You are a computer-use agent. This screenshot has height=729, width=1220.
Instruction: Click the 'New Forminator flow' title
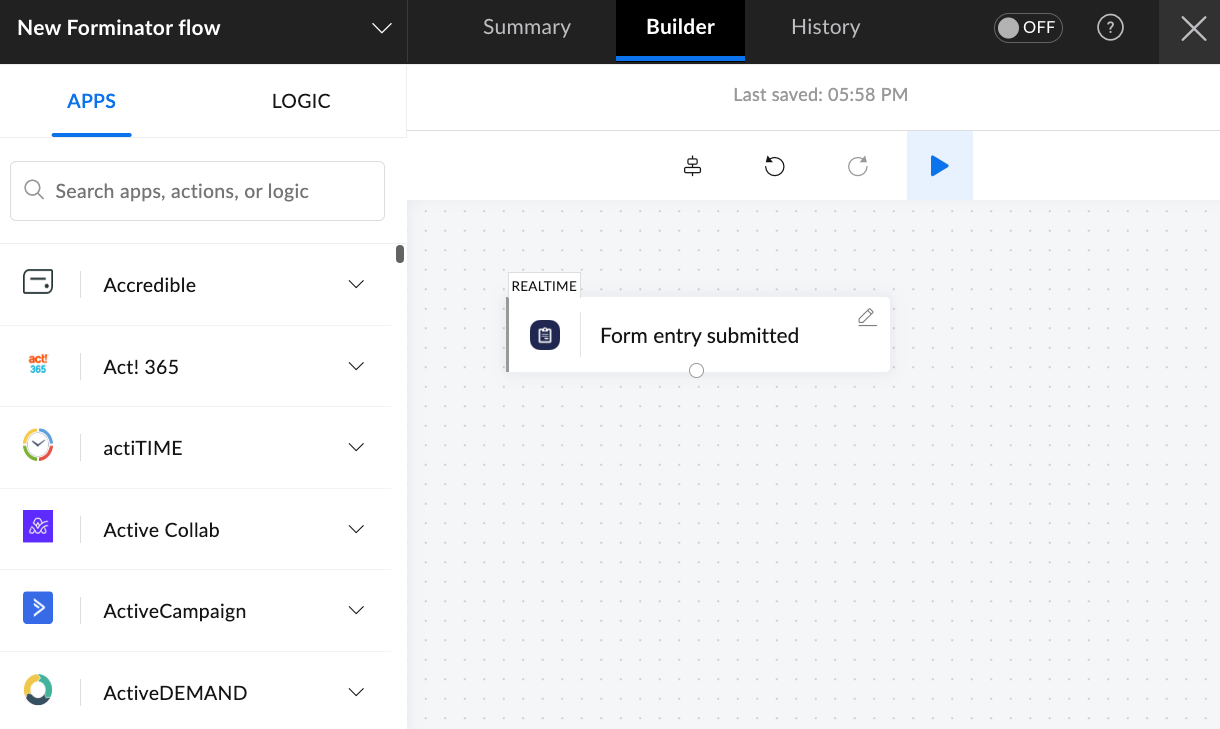tap(119, 28)
